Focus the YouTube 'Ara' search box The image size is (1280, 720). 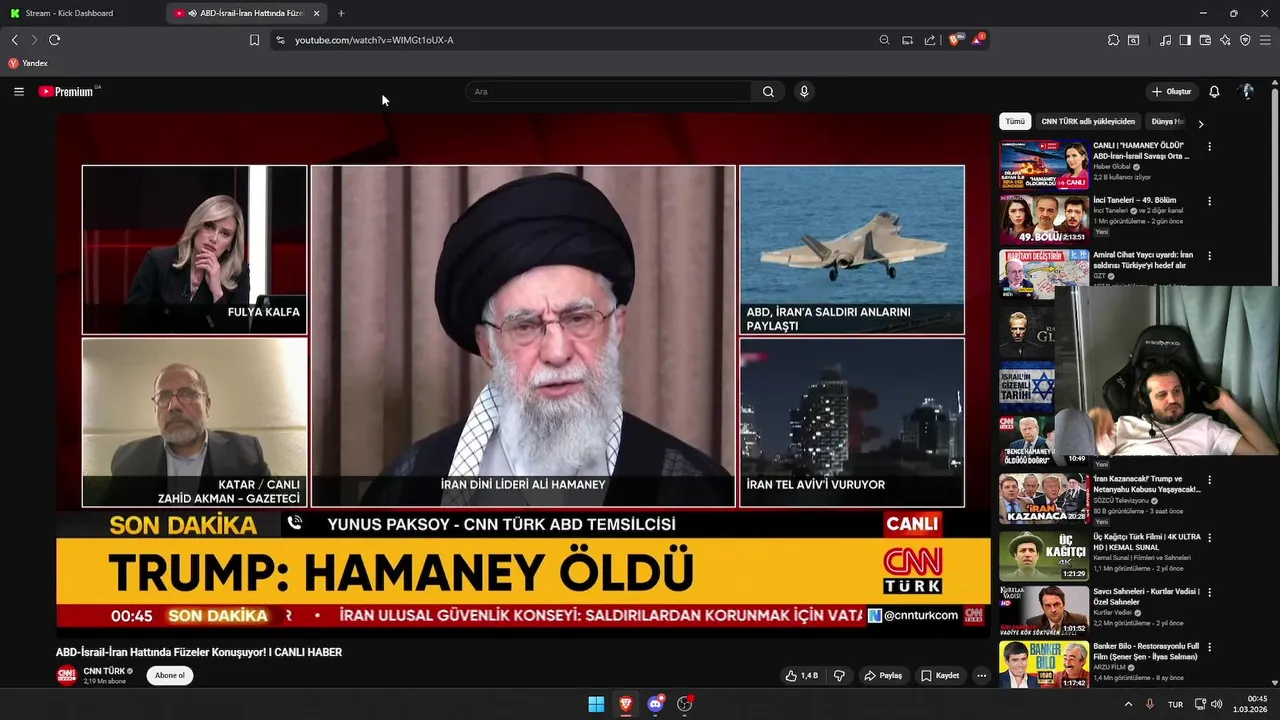point(608,91)
